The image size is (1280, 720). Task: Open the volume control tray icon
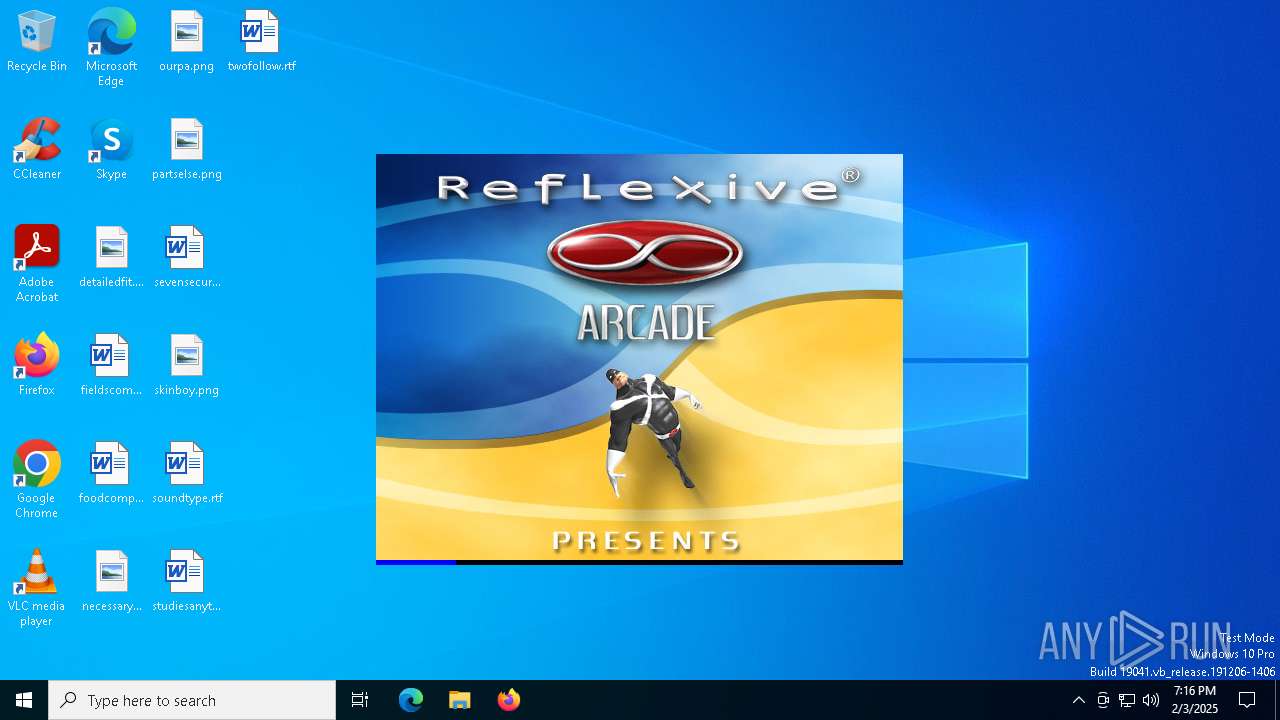click(x=1151, y=700)
